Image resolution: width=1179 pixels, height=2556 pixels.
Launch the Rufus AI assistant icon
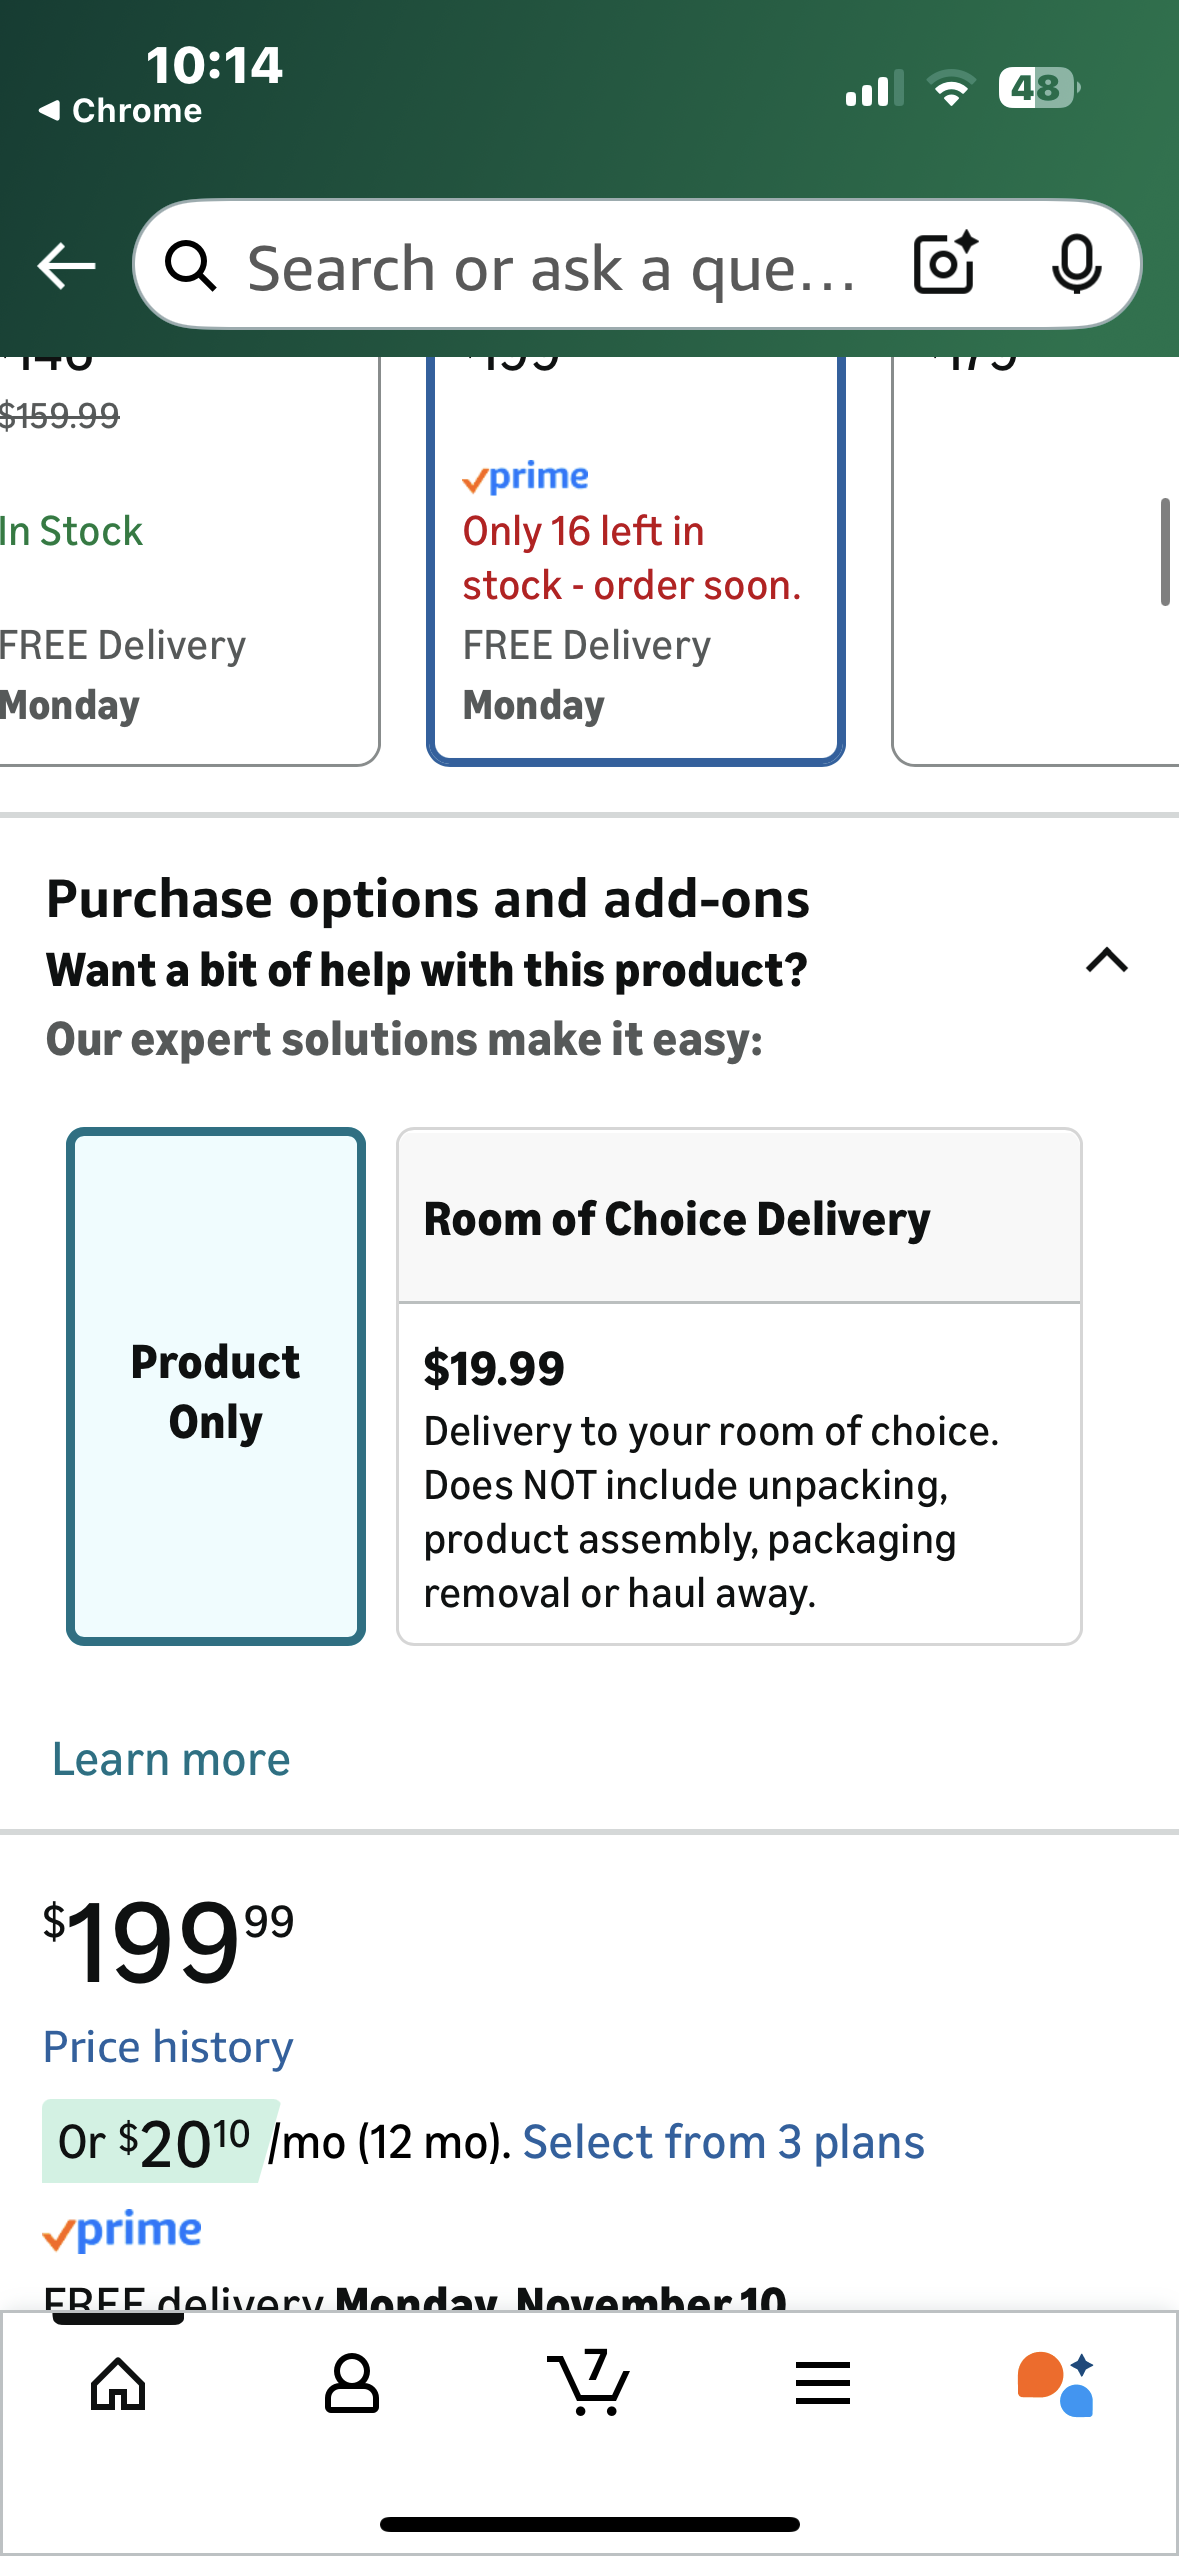1056,2384
